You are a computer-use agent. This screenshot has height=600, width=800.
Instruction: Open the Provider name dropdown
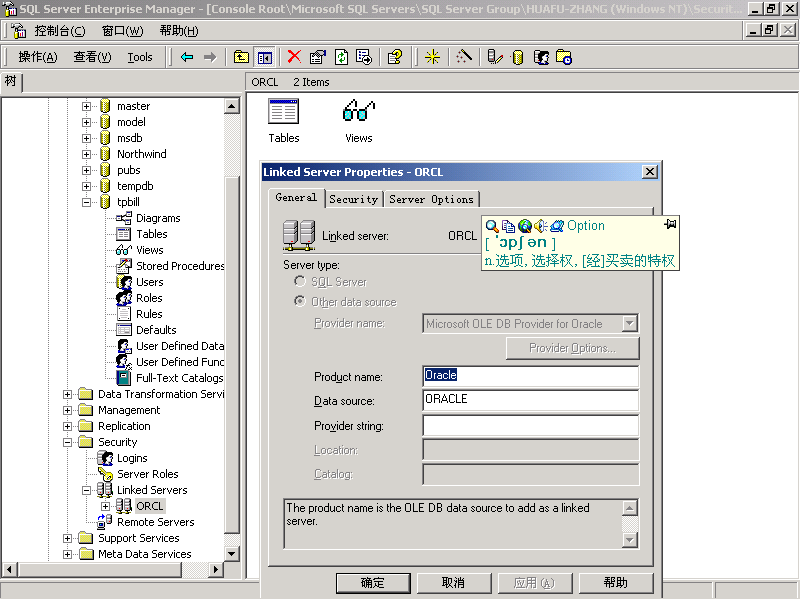click(629, 323)
